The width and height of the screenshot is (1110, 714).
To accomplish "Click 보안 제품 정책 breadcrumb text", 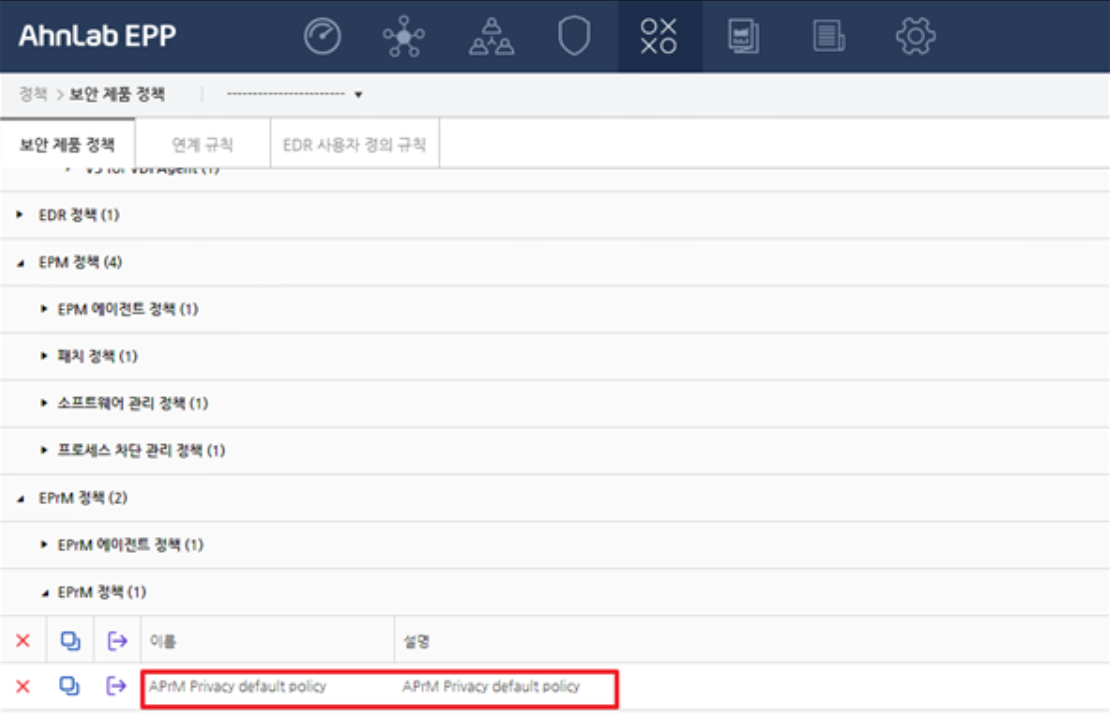I will (117, 94).
